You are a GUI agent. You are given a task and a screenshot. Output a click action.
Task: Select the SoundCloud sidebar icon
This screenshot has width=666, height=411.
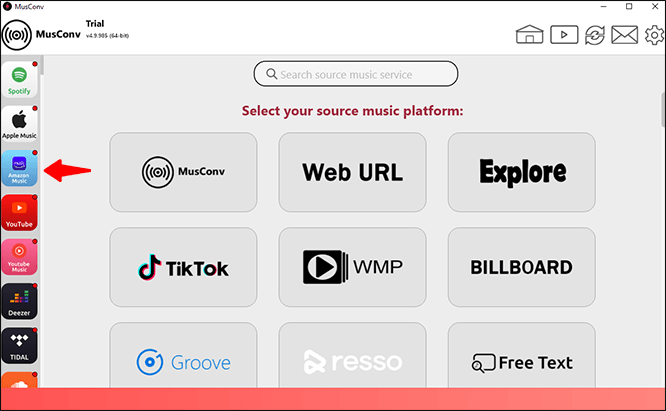(19, 380)
